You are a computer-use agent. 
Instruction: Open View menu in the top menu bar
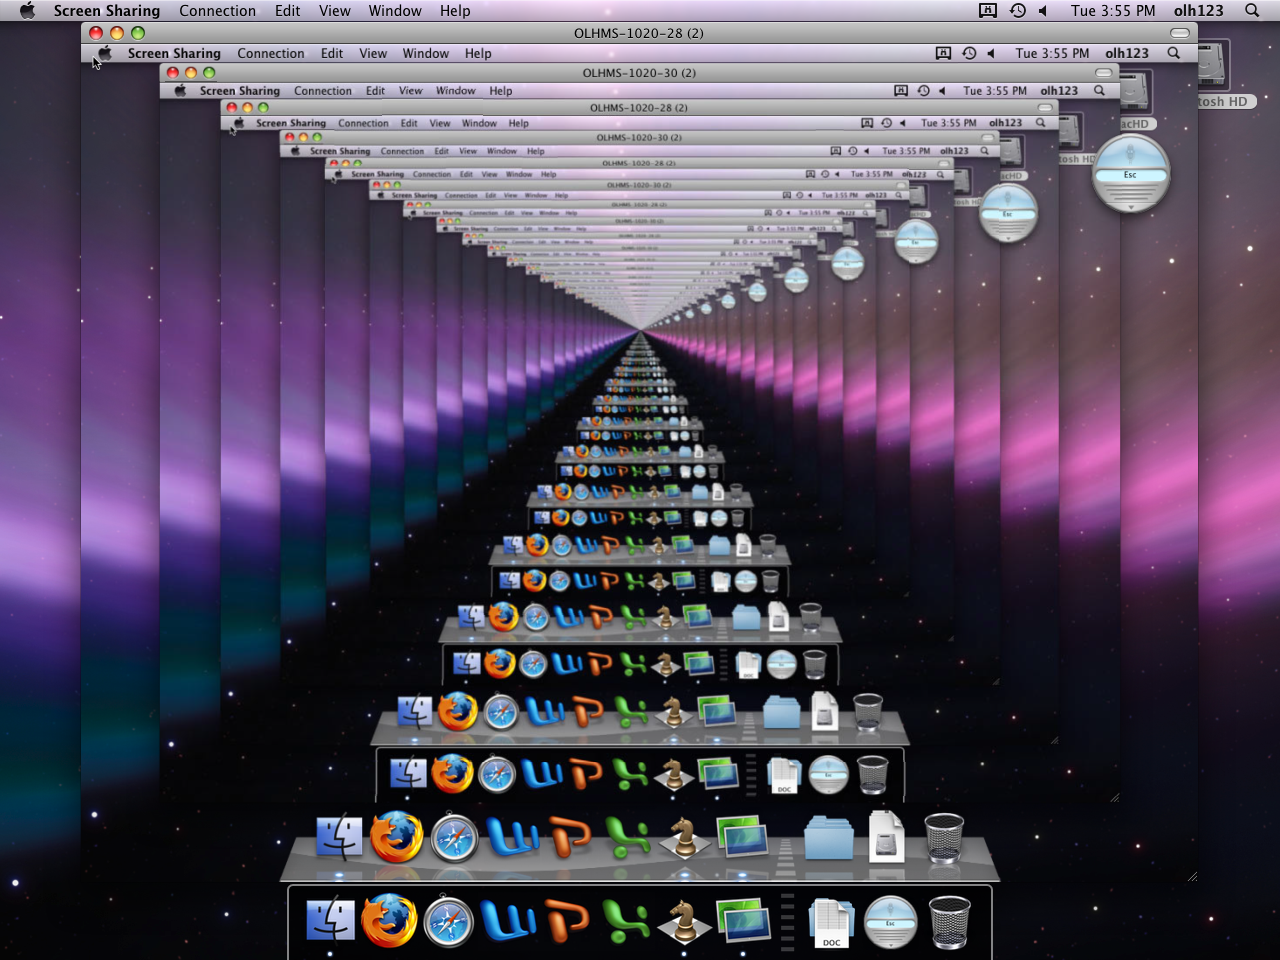(335, 11)
